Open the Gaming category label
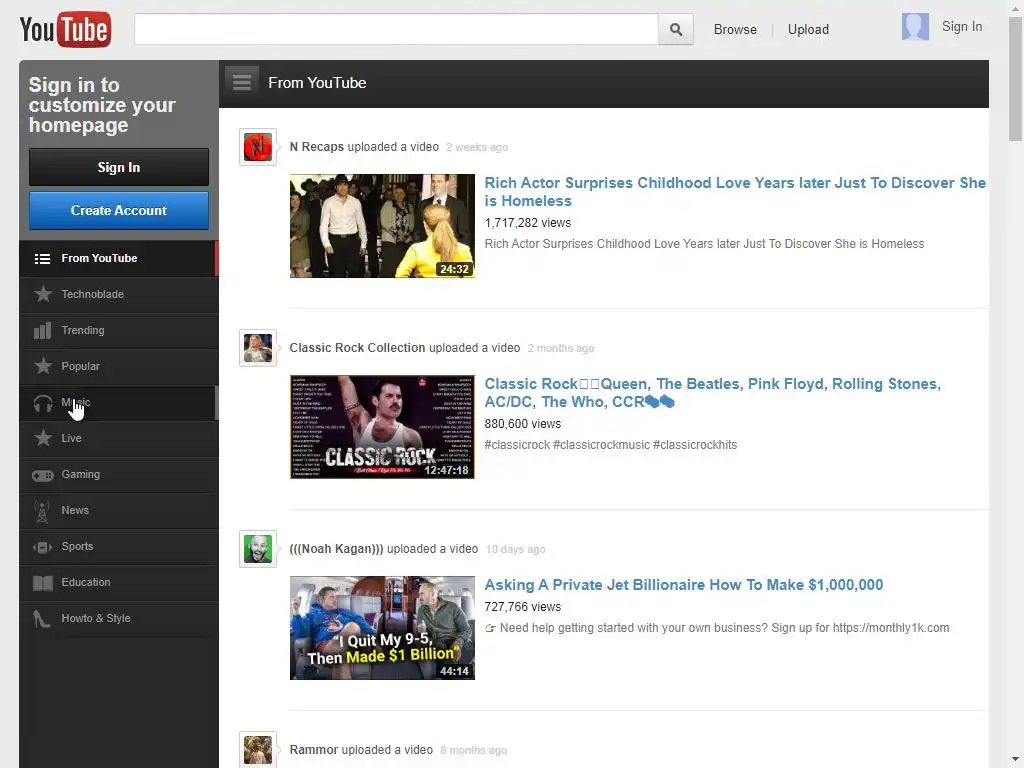This screenshot has width=1024, height=768. [80, 474]
